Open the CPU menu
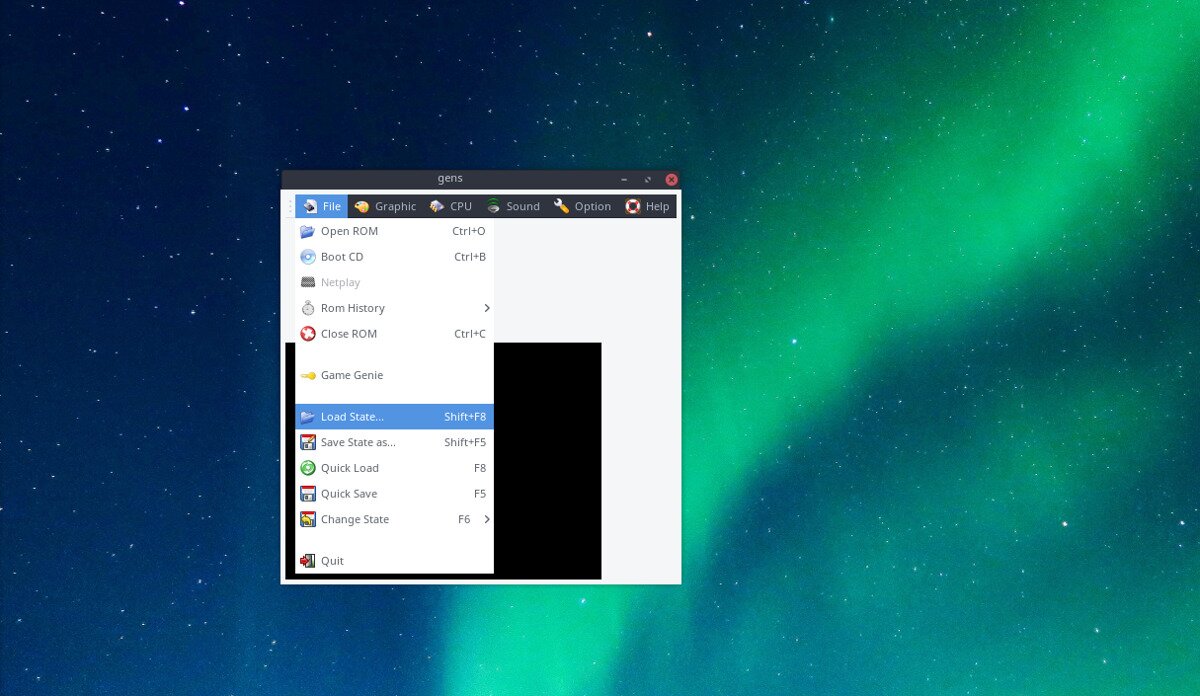 tap(451, 206)
